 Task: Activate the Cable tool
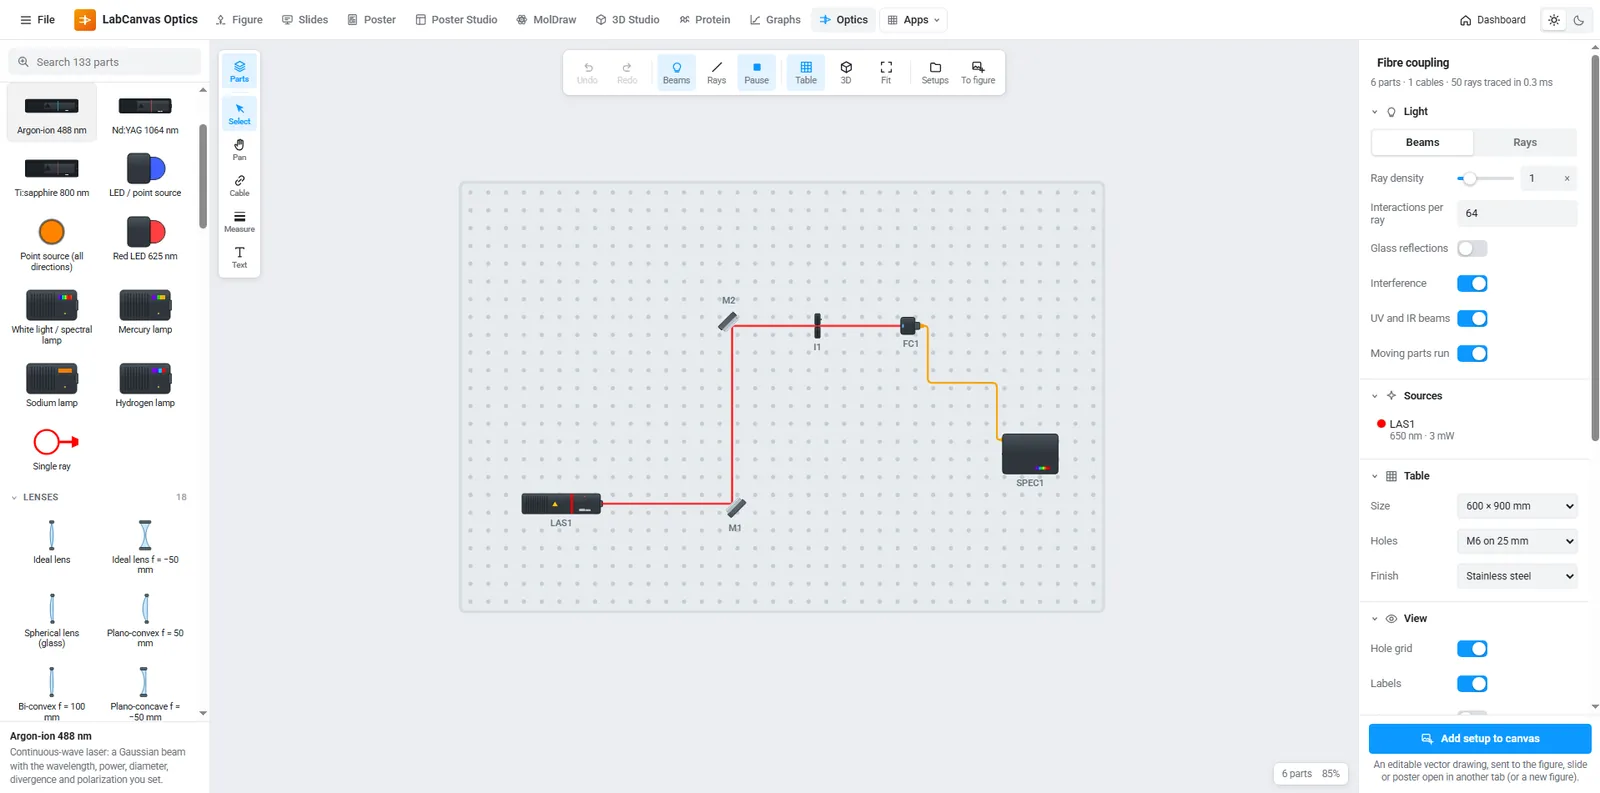pyautogui.click(x=239, y=185)
